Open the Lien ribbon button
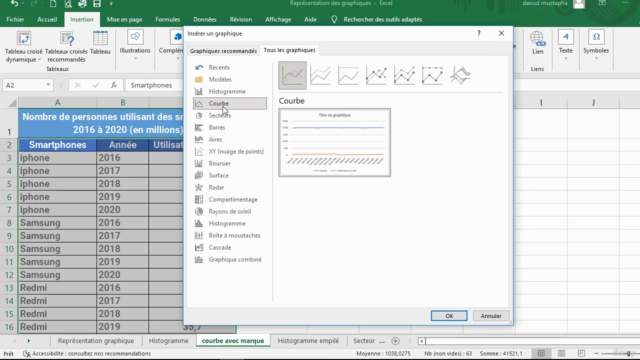The width and height of the screenshot is (640, 360). point(538,43)
